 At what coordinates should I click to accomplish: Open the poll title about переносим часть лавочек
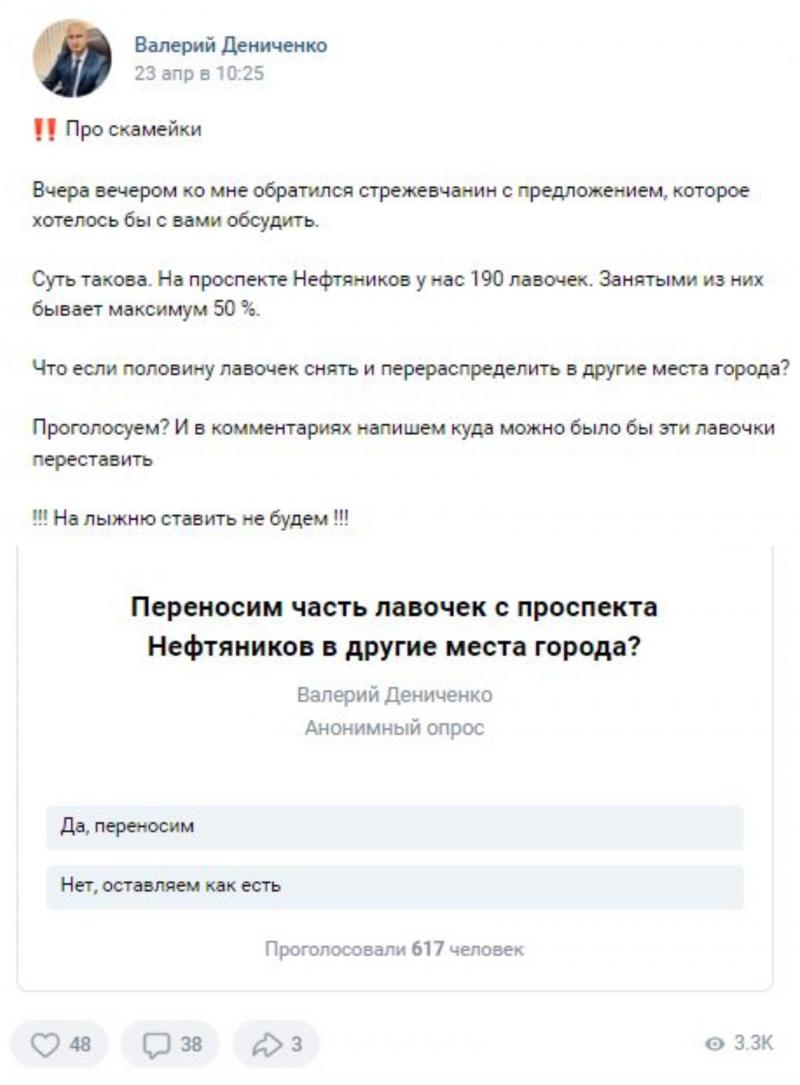coord(394,627)
